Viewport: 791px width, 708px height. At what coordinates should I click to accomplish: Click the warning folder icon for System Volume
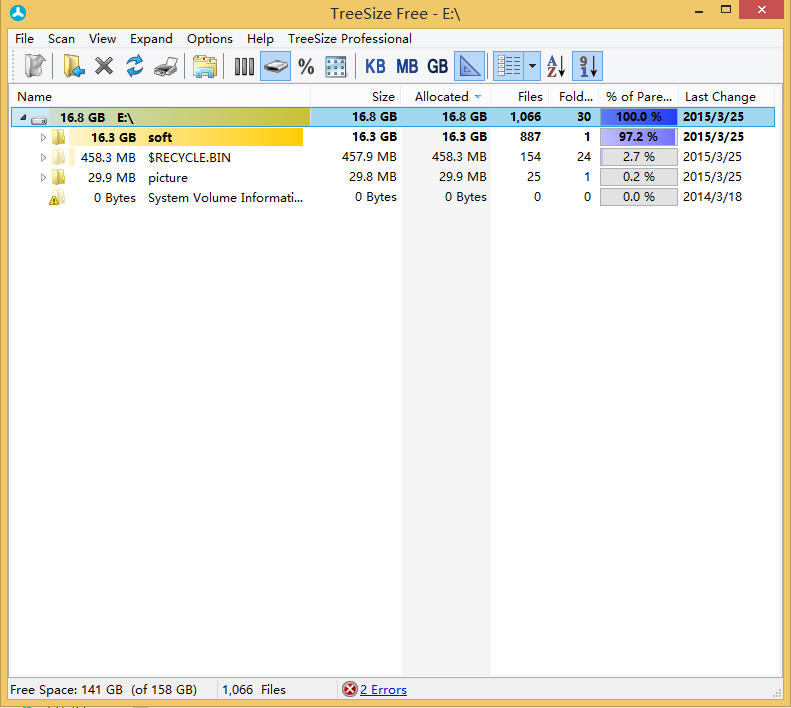click(57, 198)
